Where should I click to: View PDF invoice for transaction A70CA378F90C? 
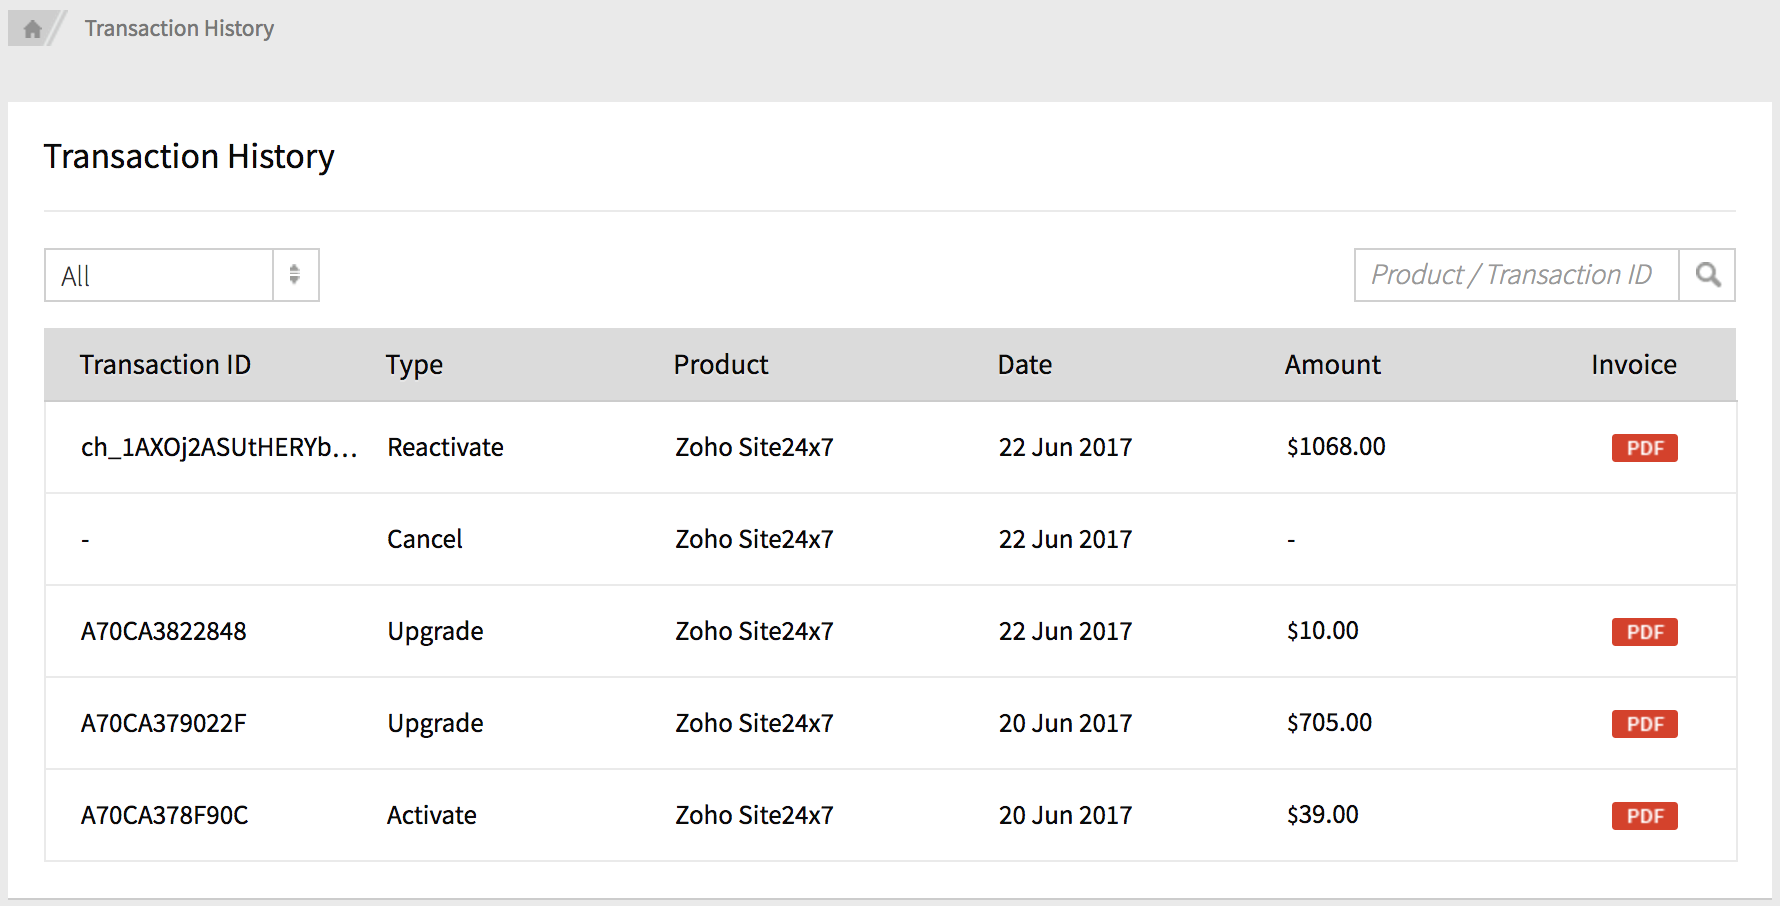click(x=1644, y=816)
